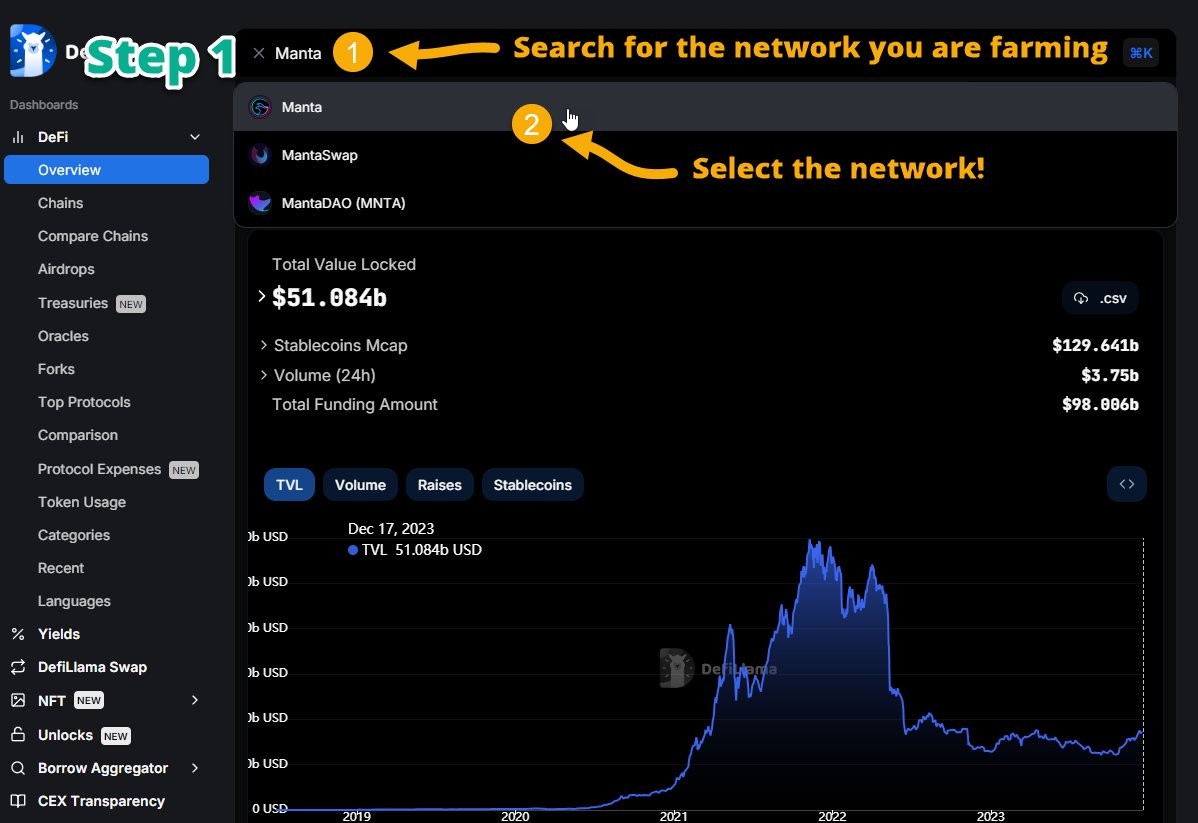Click the DeFi bar chart sidebar icon
The width and height of the screenshot is (1198, 823).
(18, 138)
